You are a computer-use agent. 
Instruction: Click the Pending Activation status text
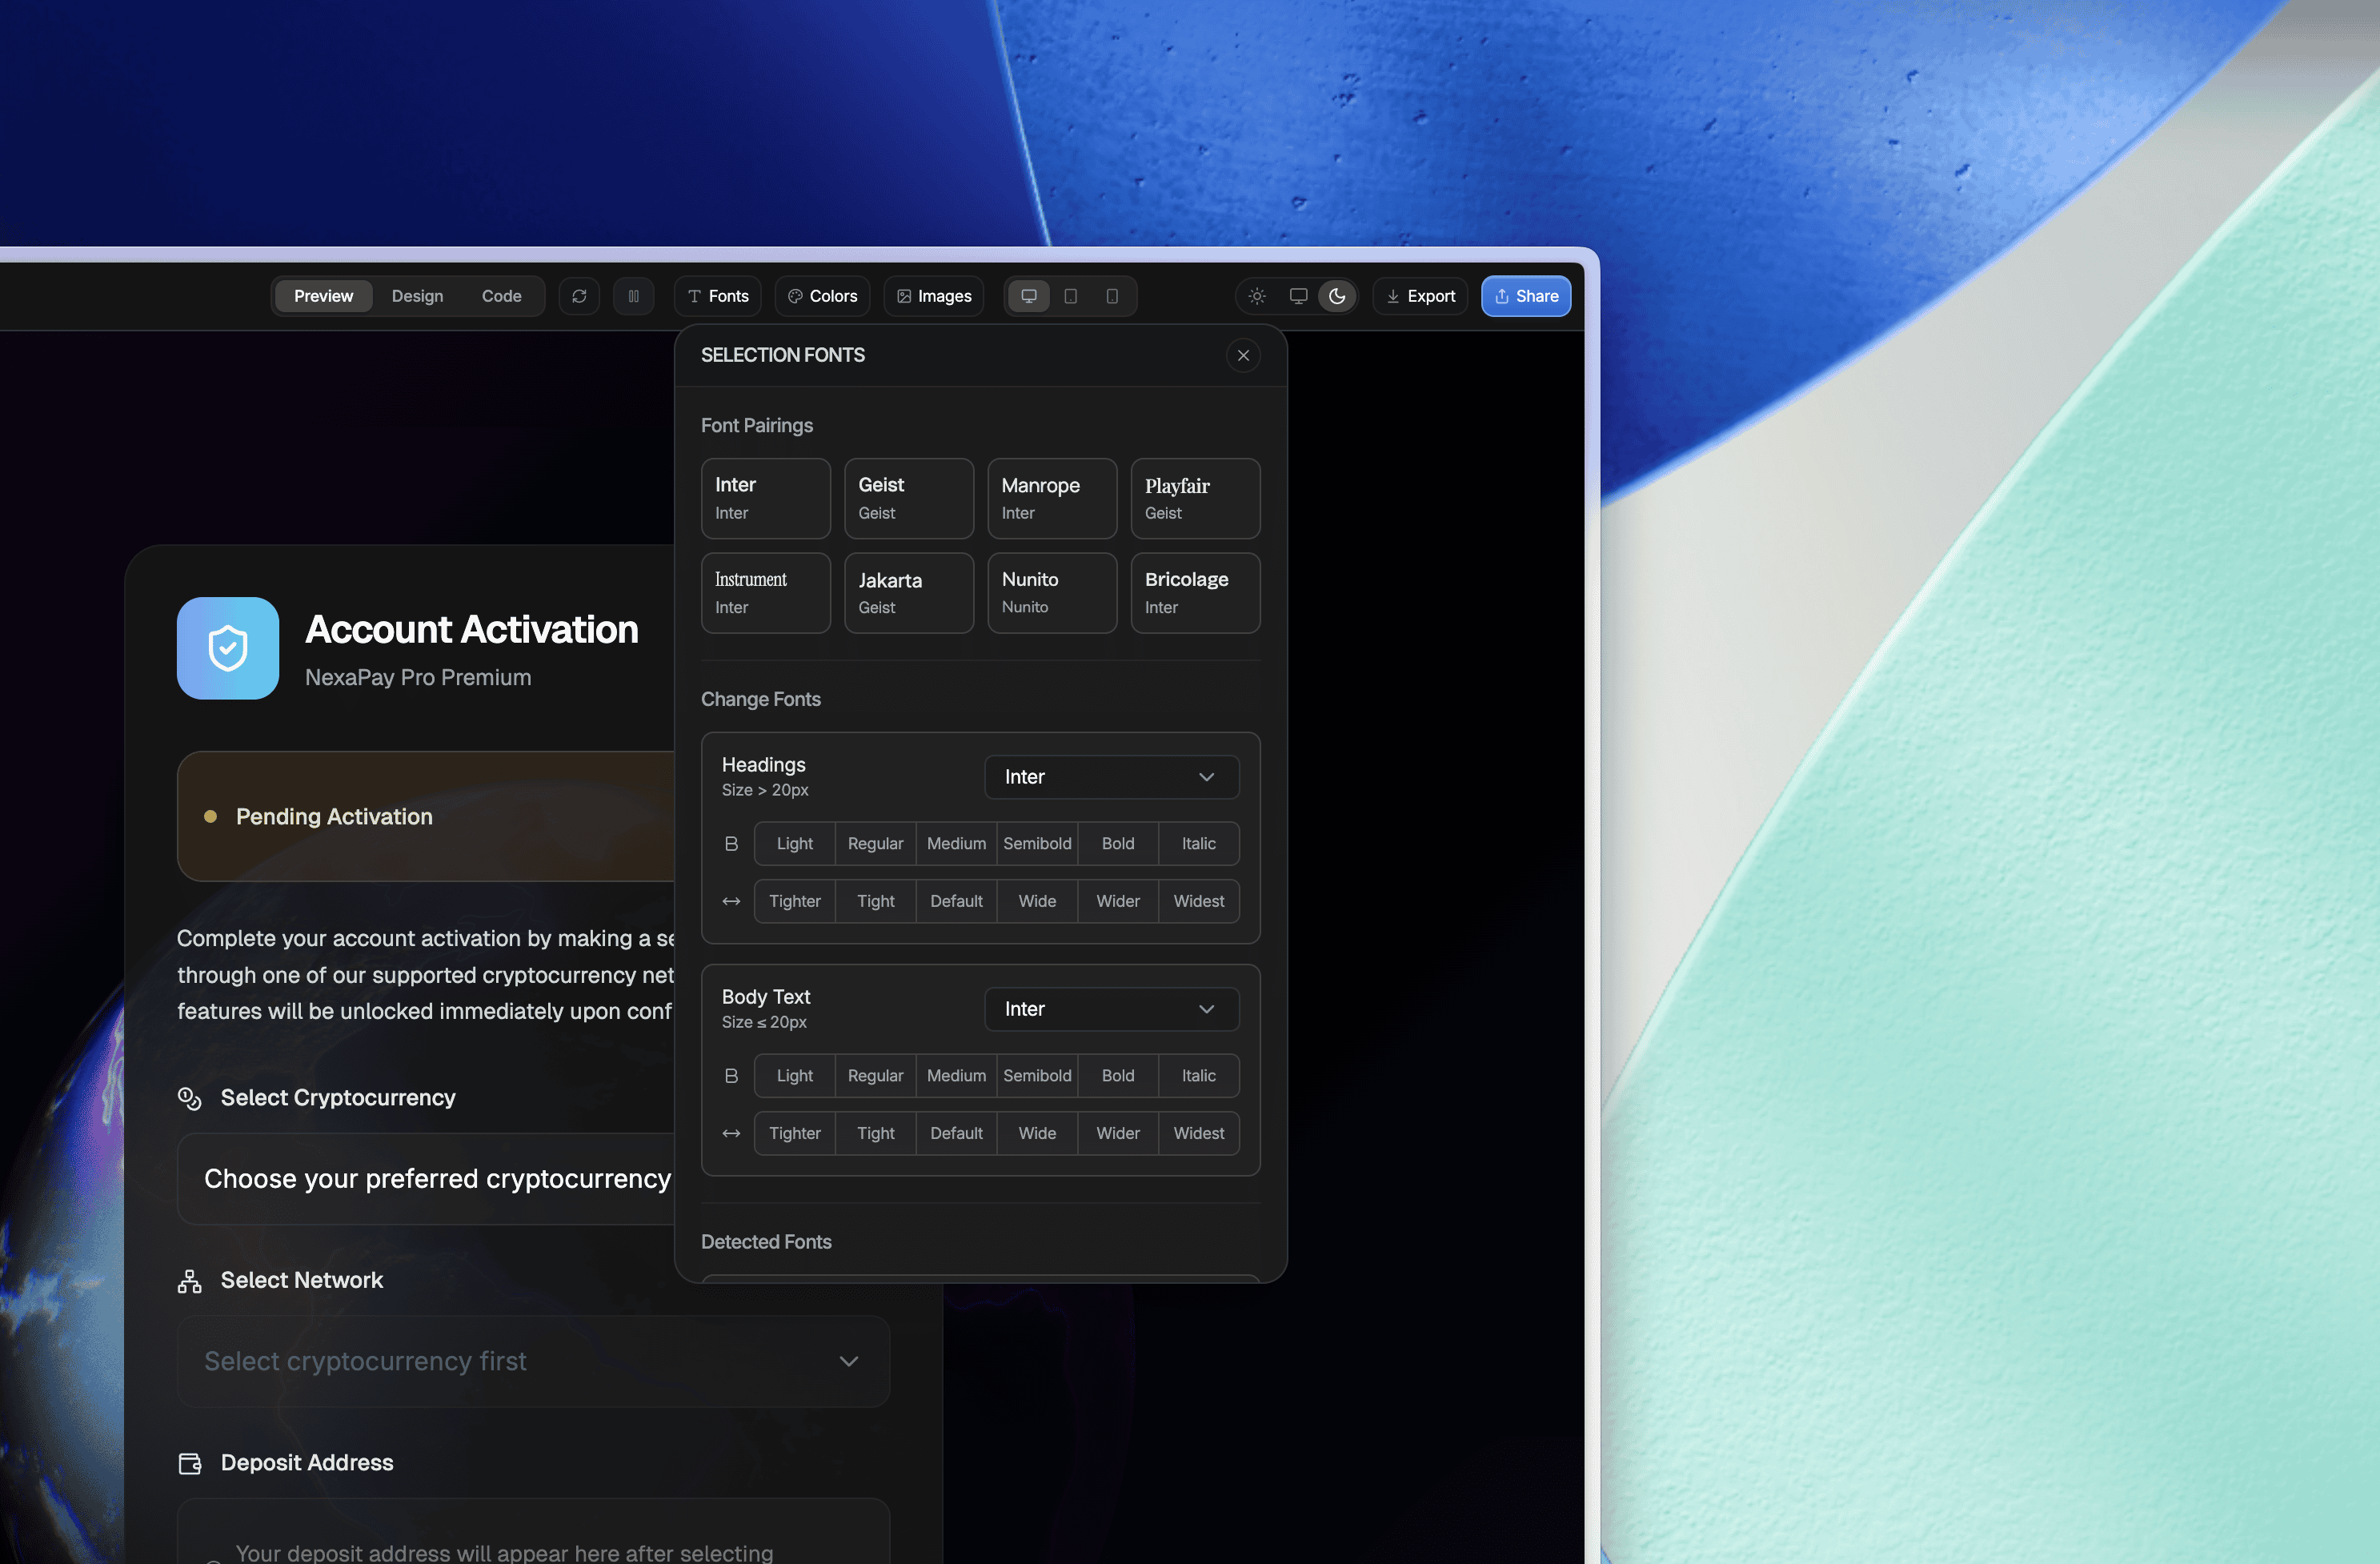[x=334, y=817]
